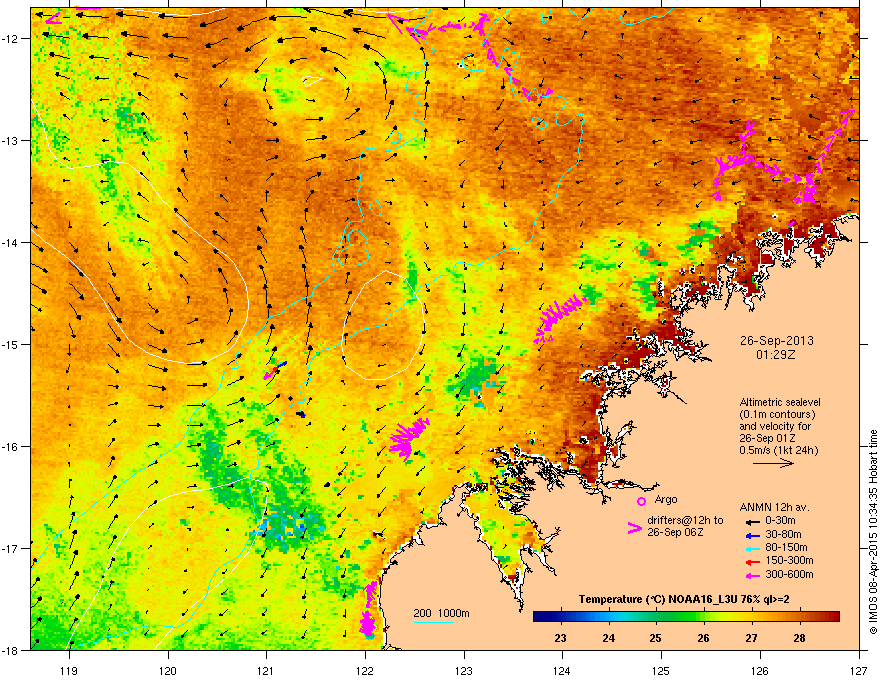Click the longitude axis label '127'
The width and height of the screenshot is (880, 680).
[x=859, y=670]
